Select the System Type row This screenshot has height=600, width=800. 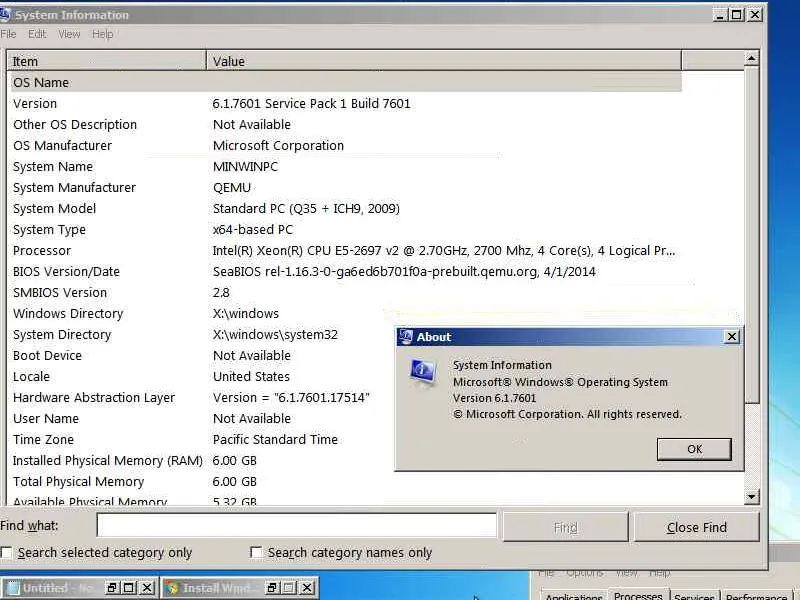pyautogui.click(x=346, y=230)
